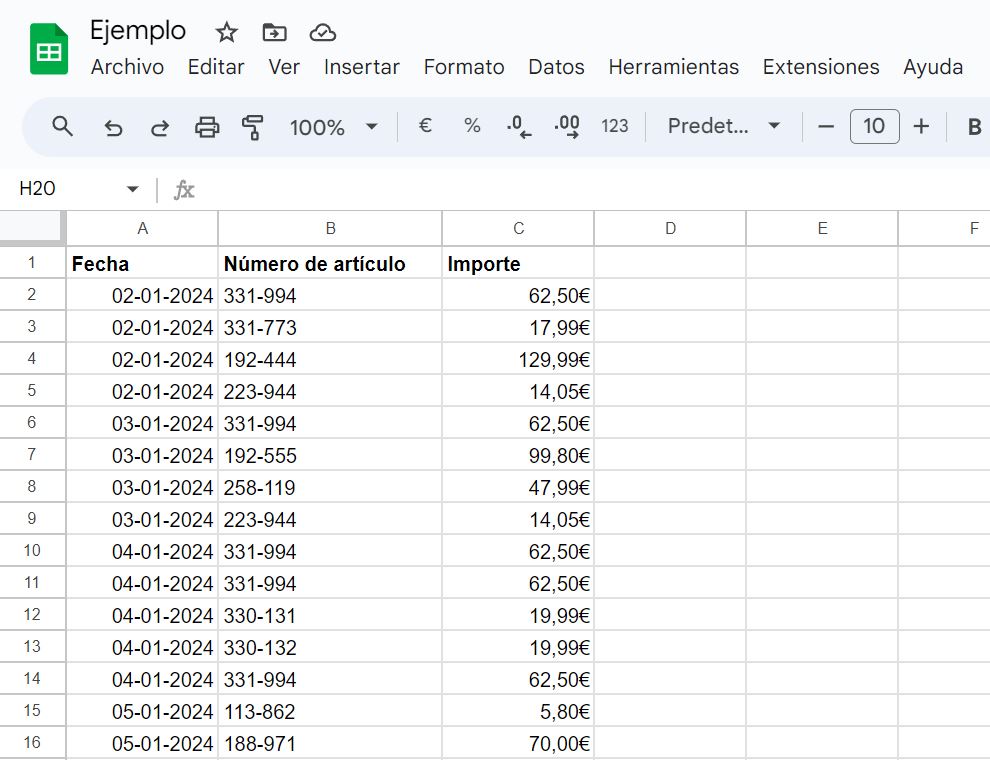990x760 pixels.
Task: Open the Editar menu
Action: tap(216, 67)
